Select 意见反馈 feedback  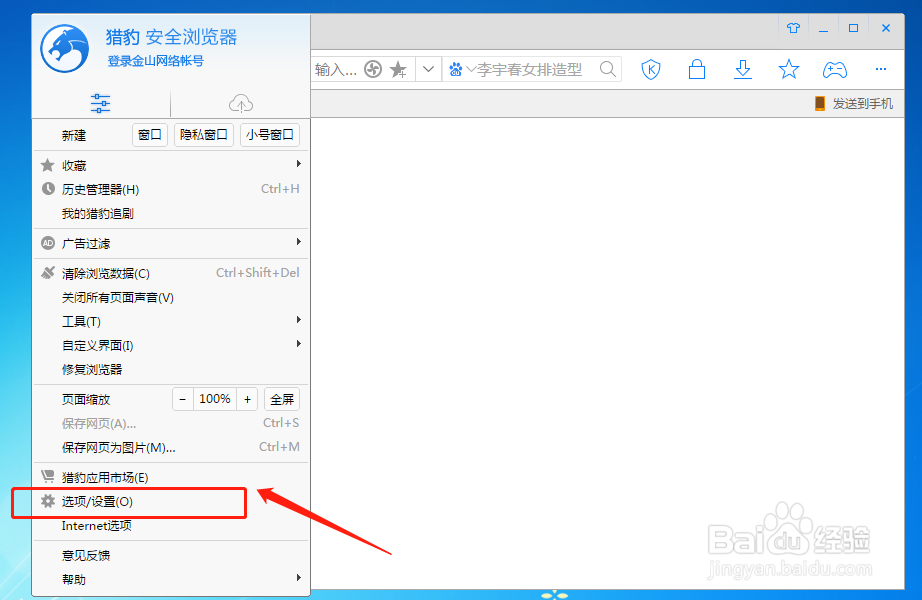(x=171, y=555)
